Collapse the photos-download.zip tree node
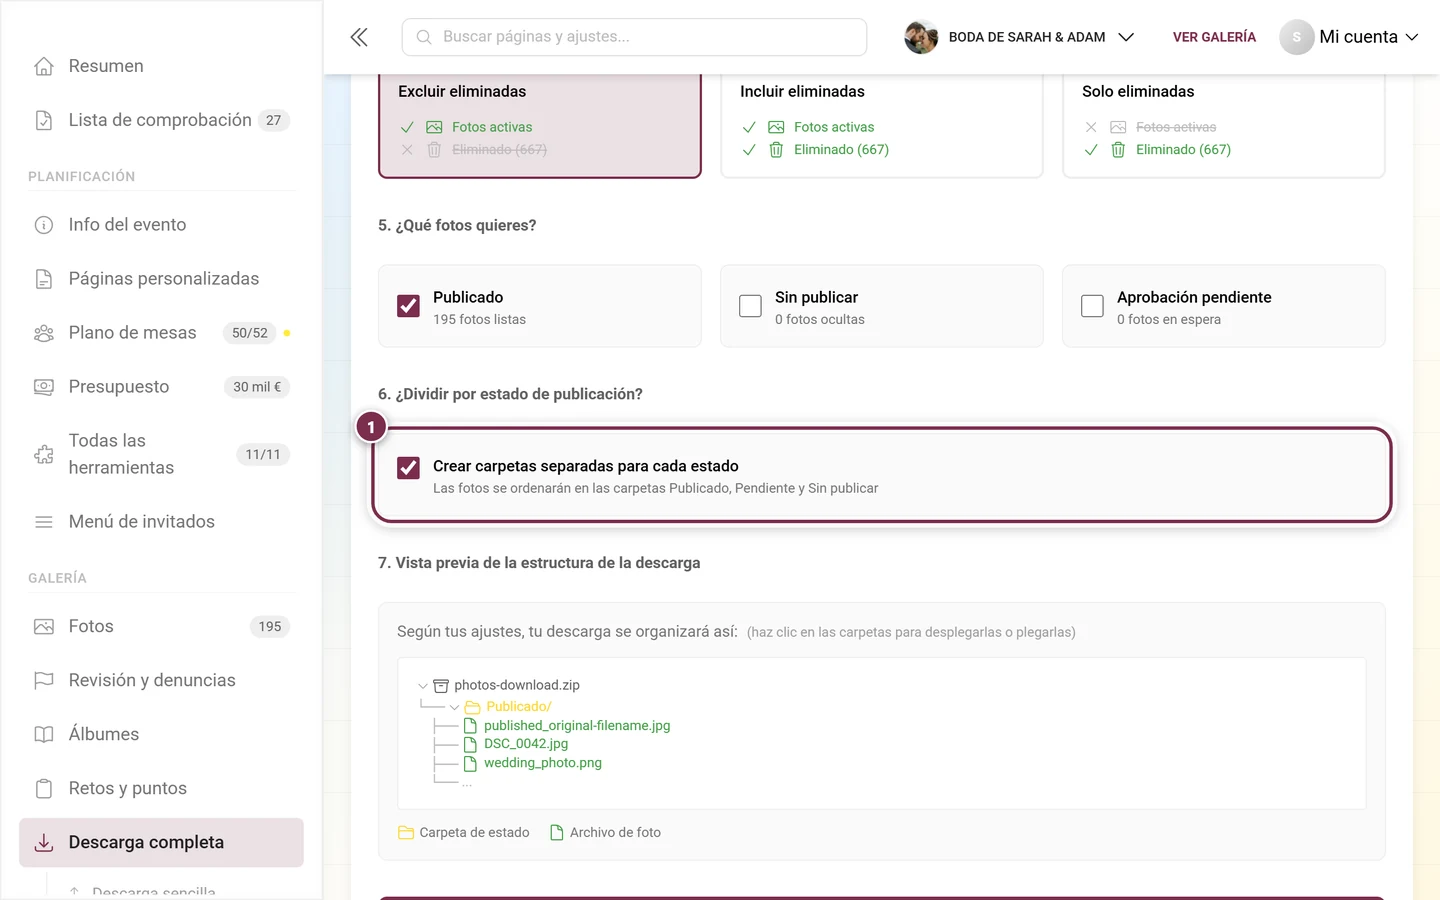The width and height of the screenshot is (1440, 900). (x=423, y=686)
